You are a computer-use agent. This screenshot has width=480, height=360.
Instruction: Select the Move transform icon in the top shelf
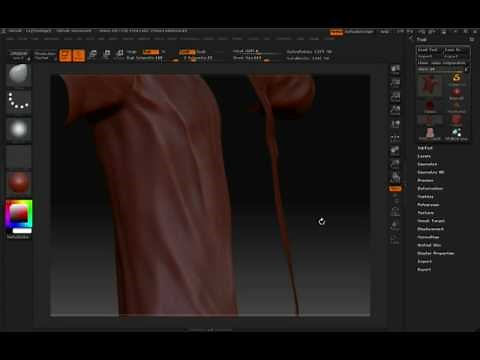[93, 55]
